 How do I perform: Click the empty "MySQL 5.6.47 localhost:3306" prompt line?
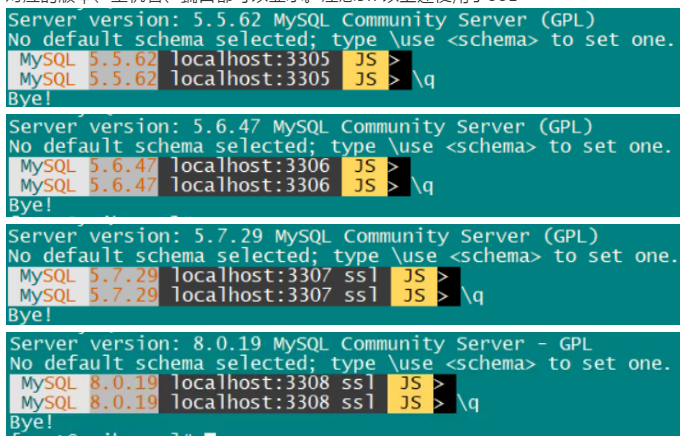(209, 167)
